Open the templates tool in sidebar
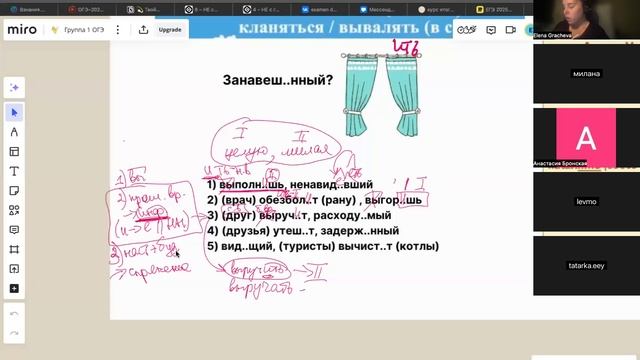This screenshot has height=360, width=640. tap(14, 151)
